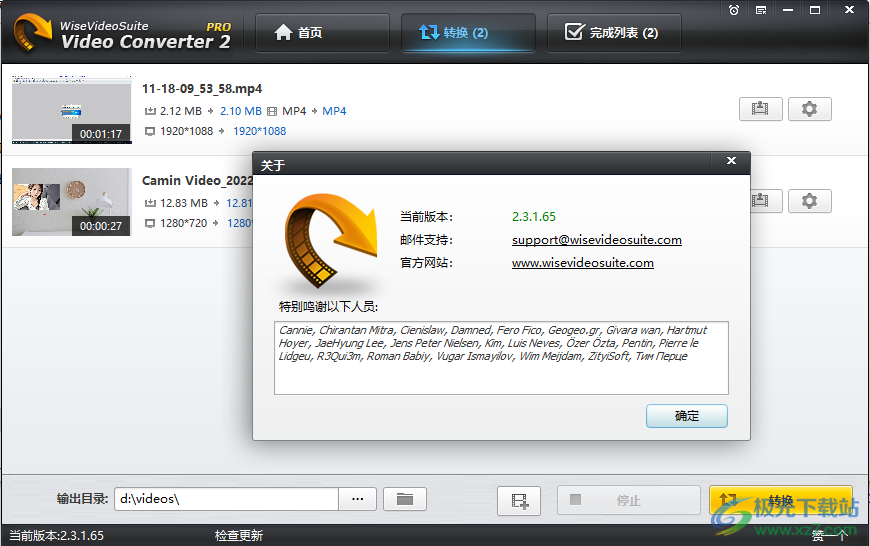Click the alarm clock icon in title bar
Viewport: 870px width, 546px height.
point(734,10)
